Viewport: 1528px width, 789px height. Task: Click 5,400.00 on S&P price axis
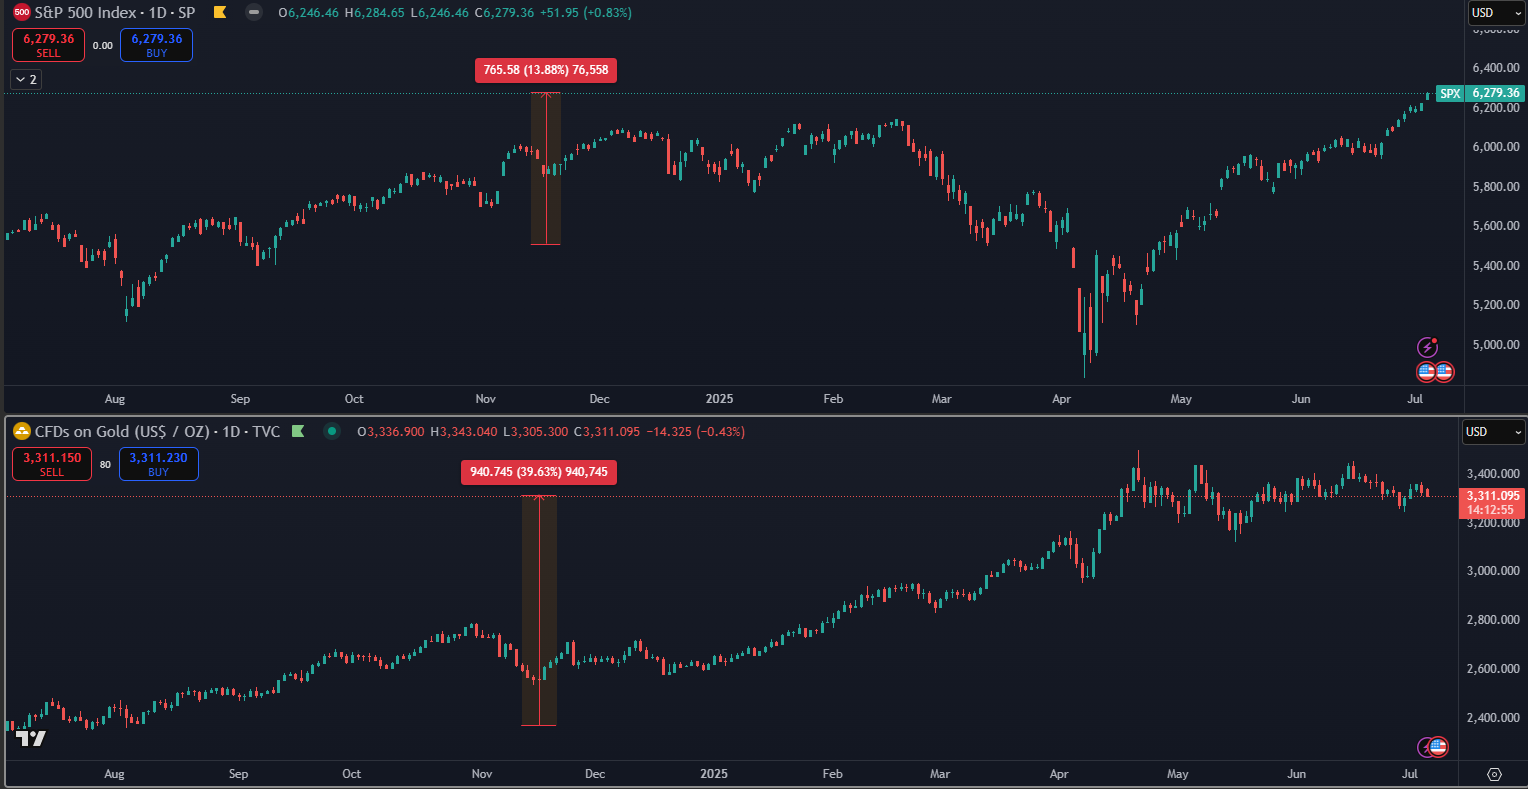click(x=1496, y=266)
